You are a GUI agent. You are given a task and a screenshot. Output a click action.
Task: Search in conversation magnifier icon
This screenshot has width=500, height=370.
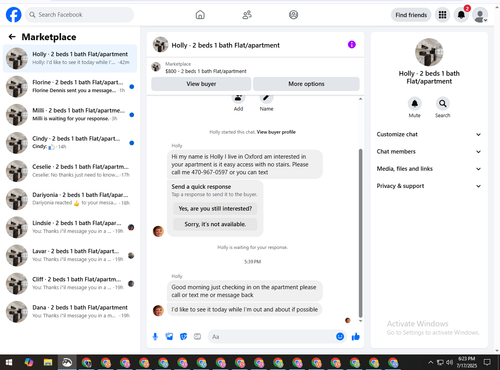tap(443, 104)
